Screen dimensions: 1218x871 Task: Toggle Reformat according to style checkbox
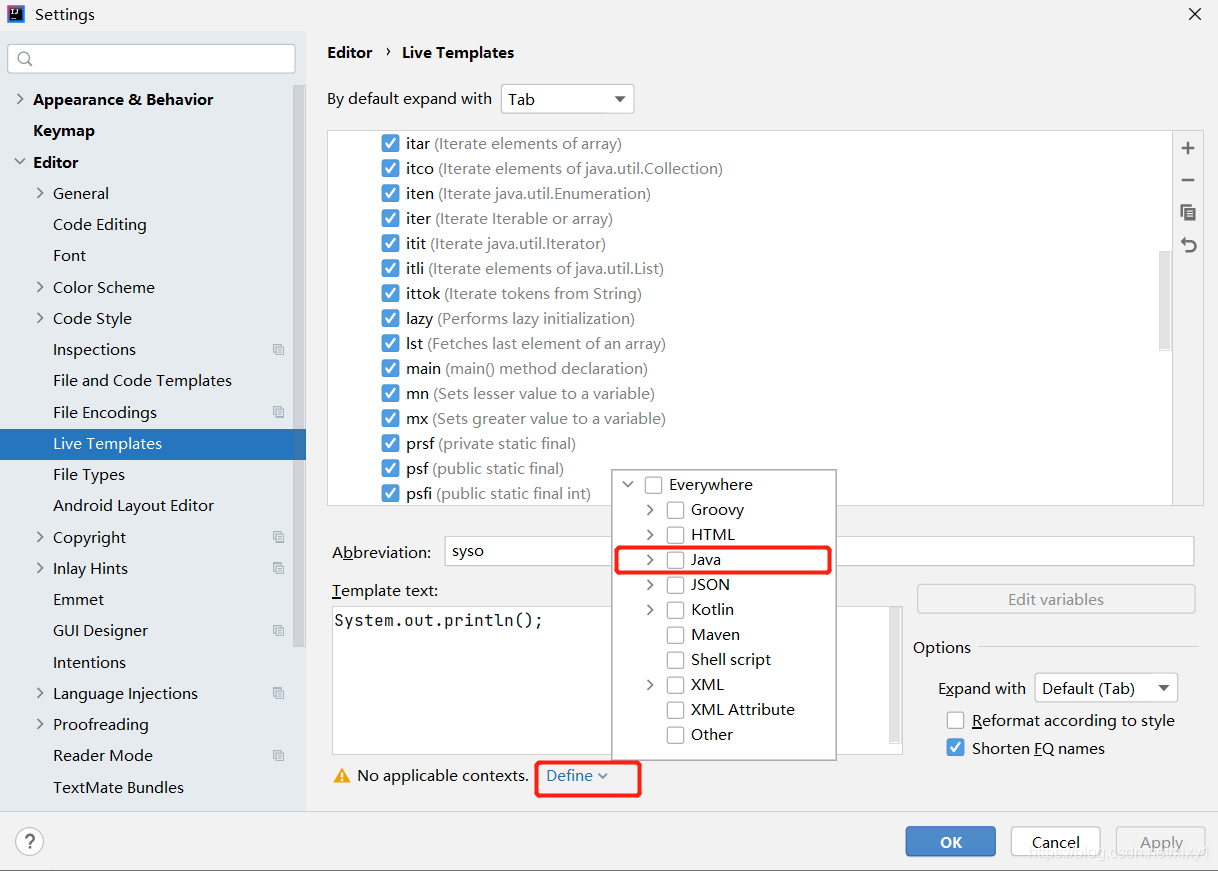(x=956, y=720)
